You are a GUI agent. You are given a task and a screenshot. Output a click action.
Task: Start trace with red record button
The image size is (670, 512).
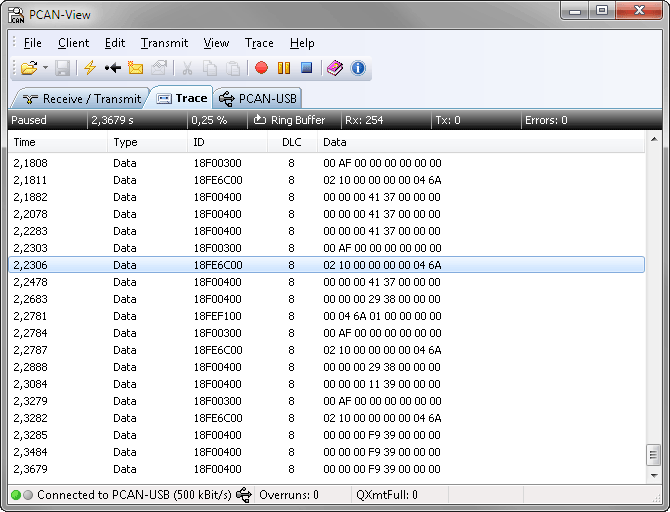point(261,68)
